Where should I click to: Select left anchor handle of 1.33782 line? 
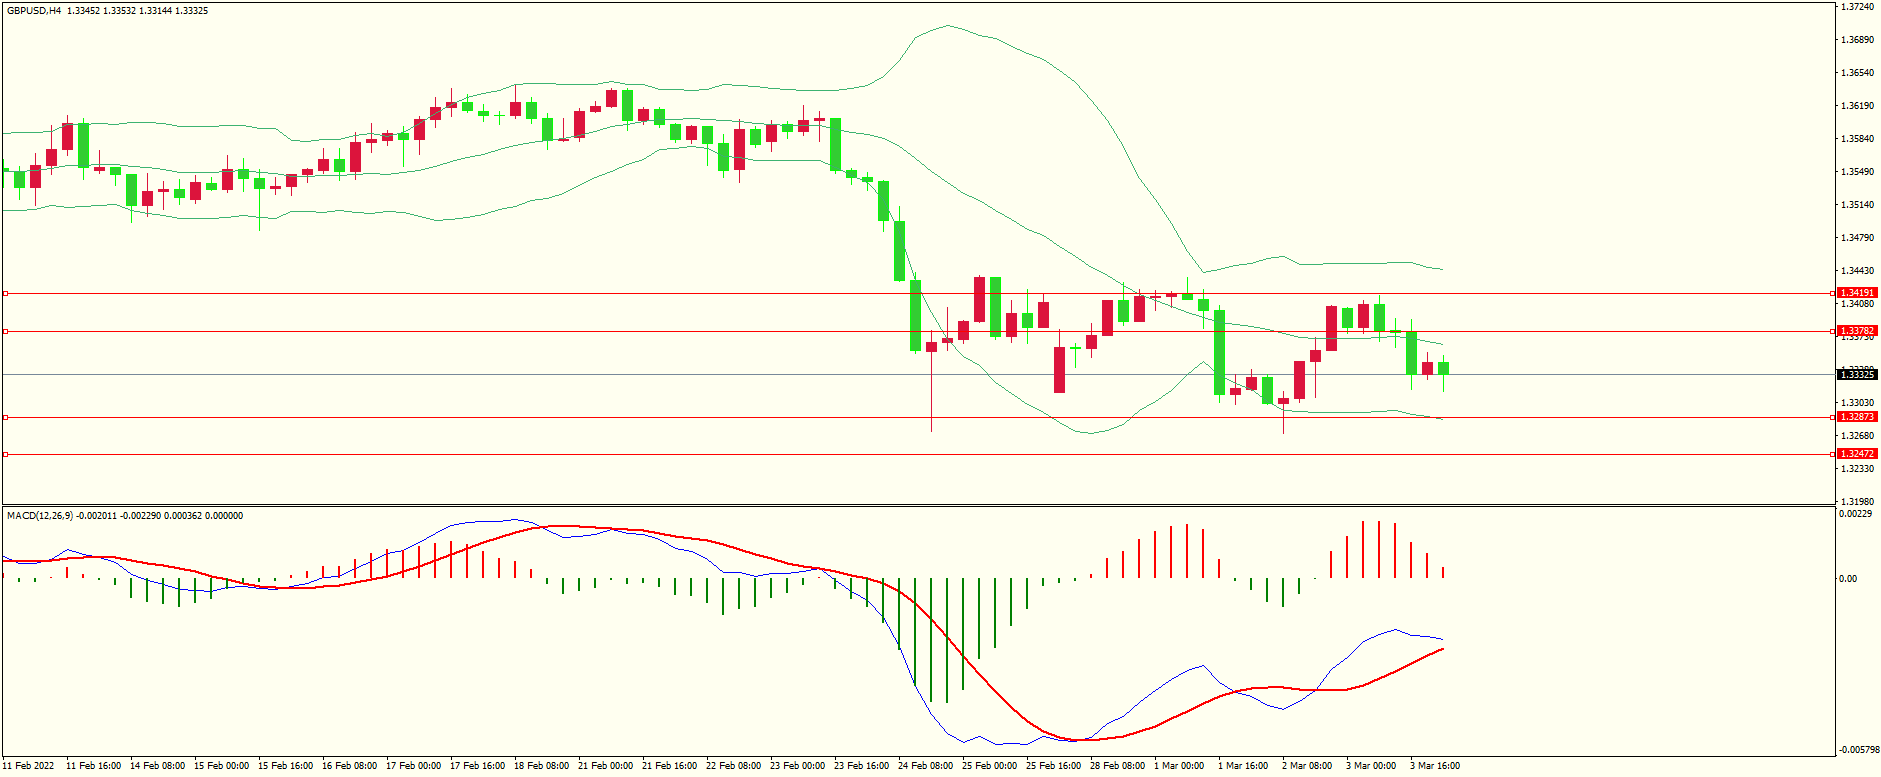(5, 331)
